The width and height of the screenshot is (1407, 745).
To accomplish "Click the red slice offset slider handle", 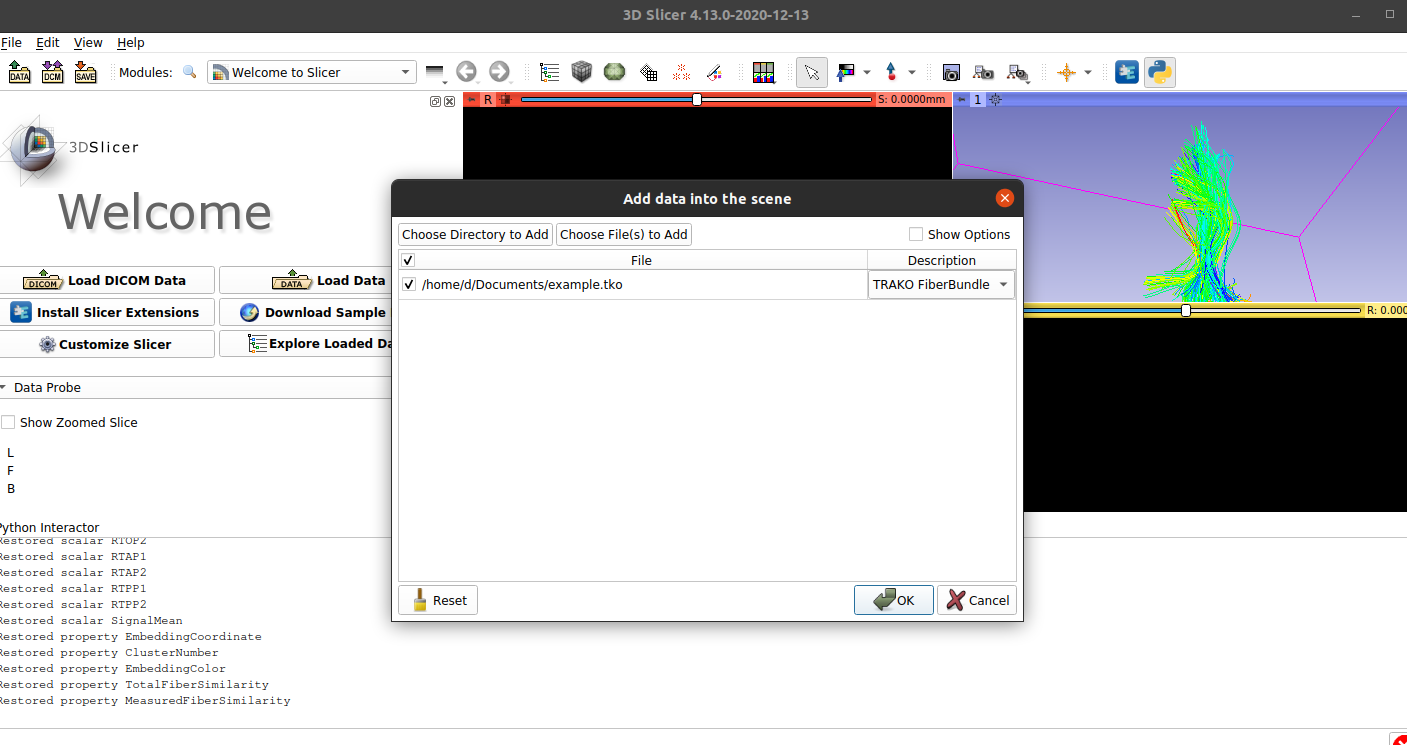I will pyautogui.click(x=695, y=99).
